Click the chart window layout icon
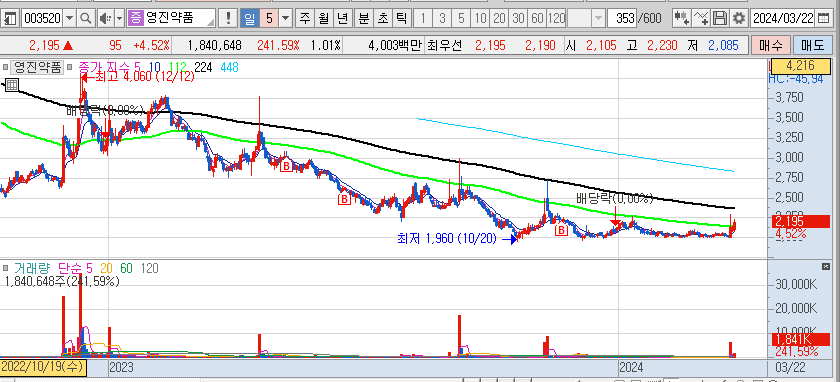Screen dimensions: 840x382 tap(10, 19)
